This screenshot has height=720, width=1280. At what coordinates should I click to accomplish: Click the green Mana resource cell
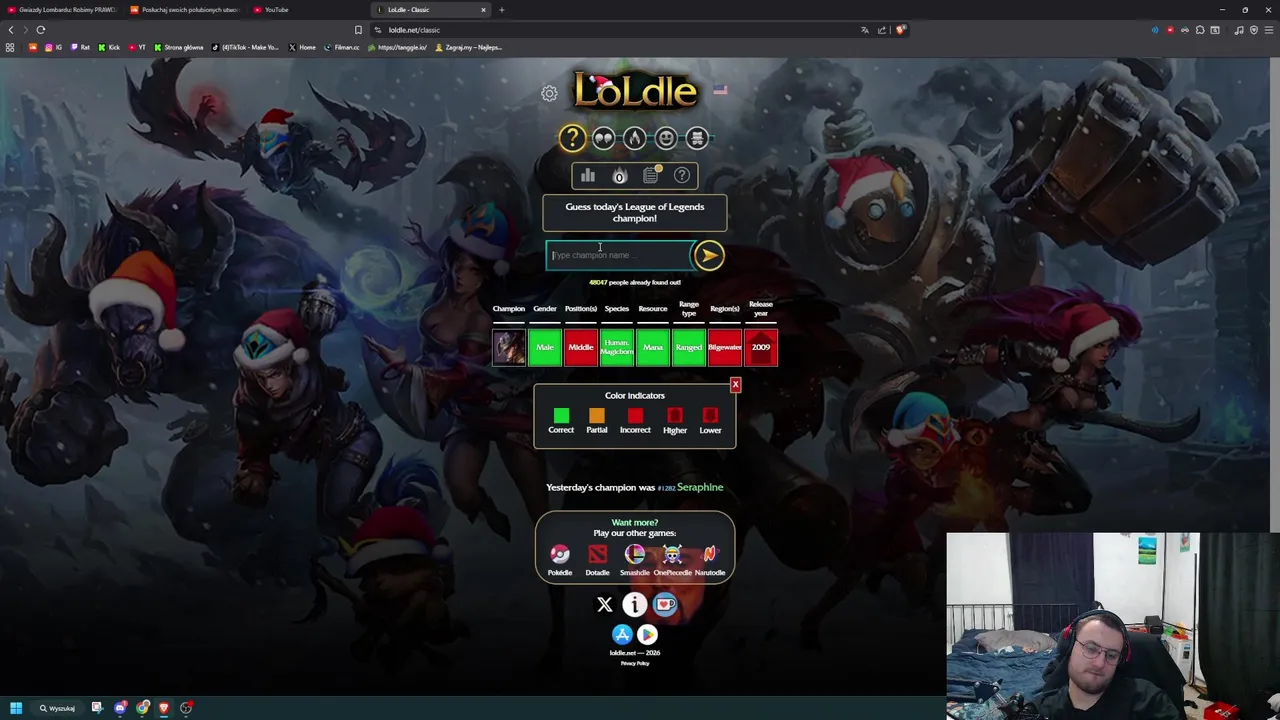point(653,347)
